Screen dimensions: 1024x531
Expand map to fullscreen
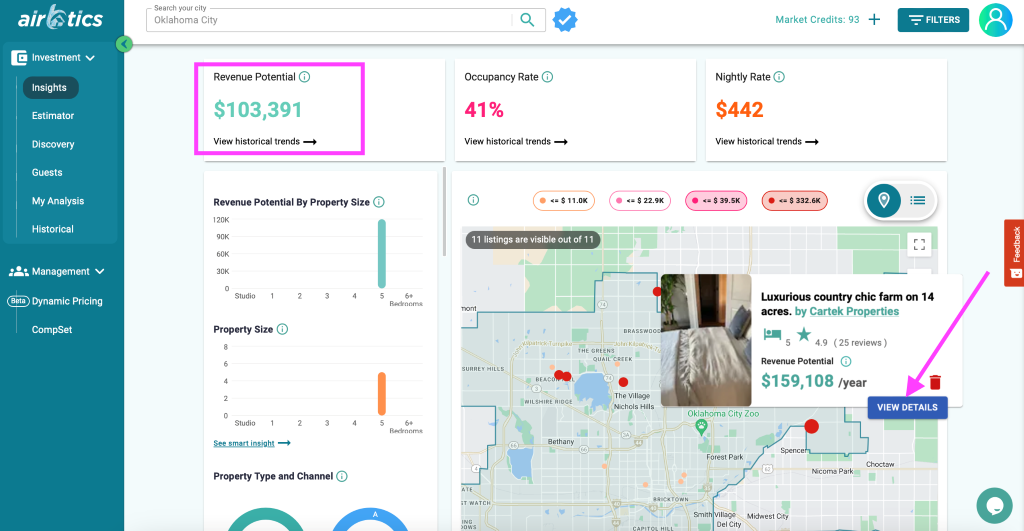click(919, 245)
